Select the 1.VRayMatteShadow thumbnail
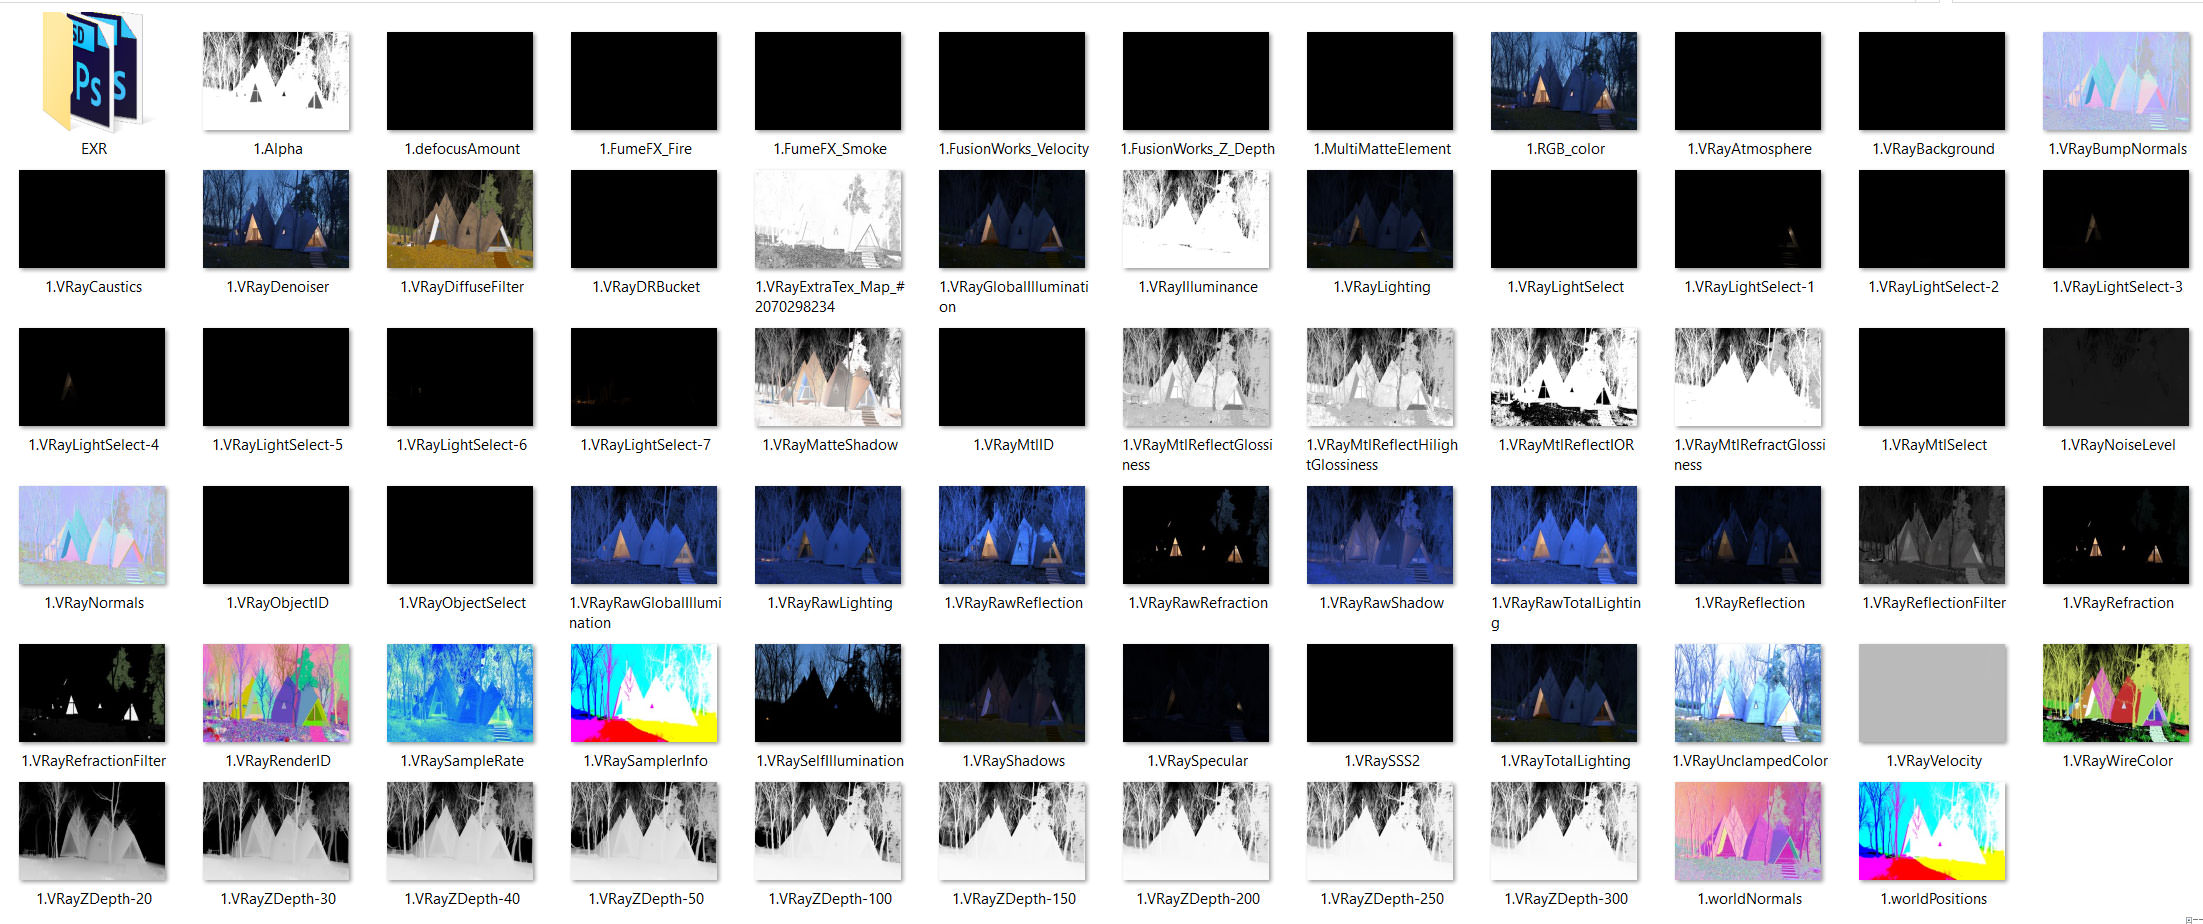This screenshot has width=2203, height=924. [828, 377]
